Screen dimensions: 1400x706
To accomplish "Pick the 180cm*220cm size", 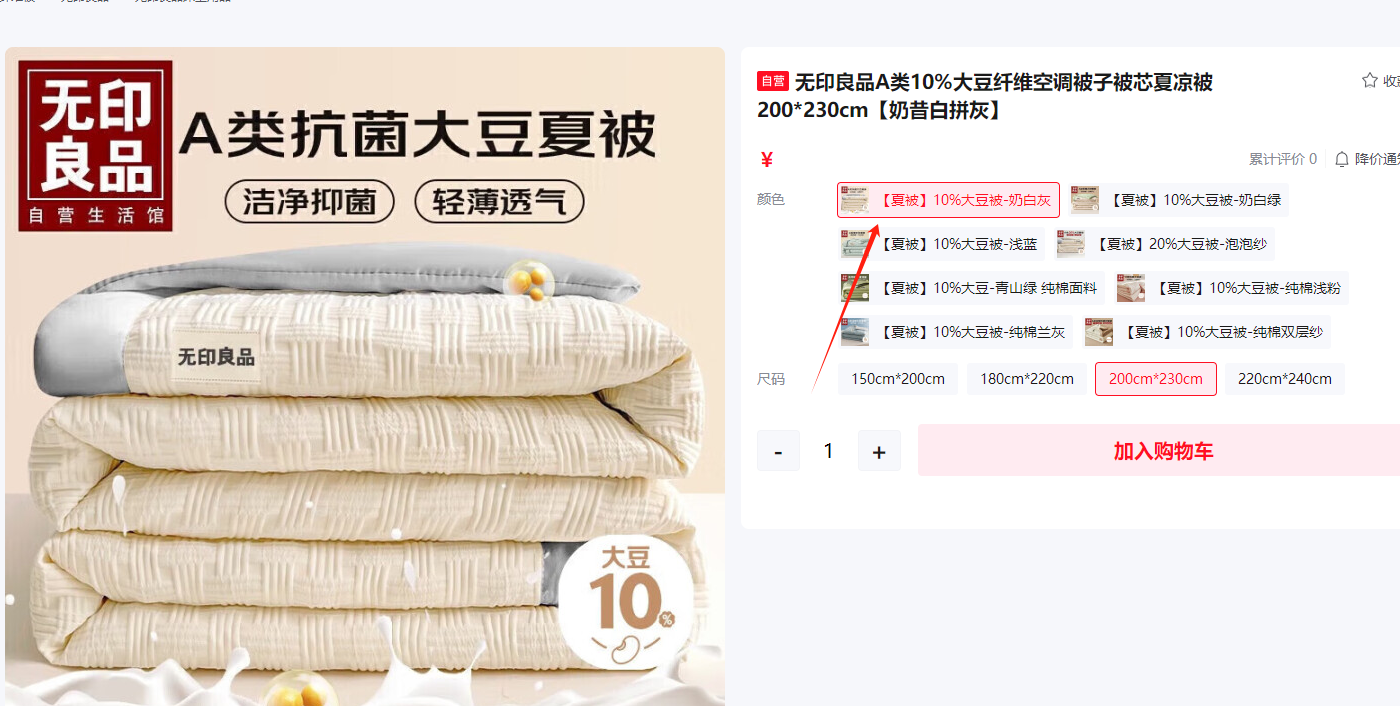I will click(1027, 379).
